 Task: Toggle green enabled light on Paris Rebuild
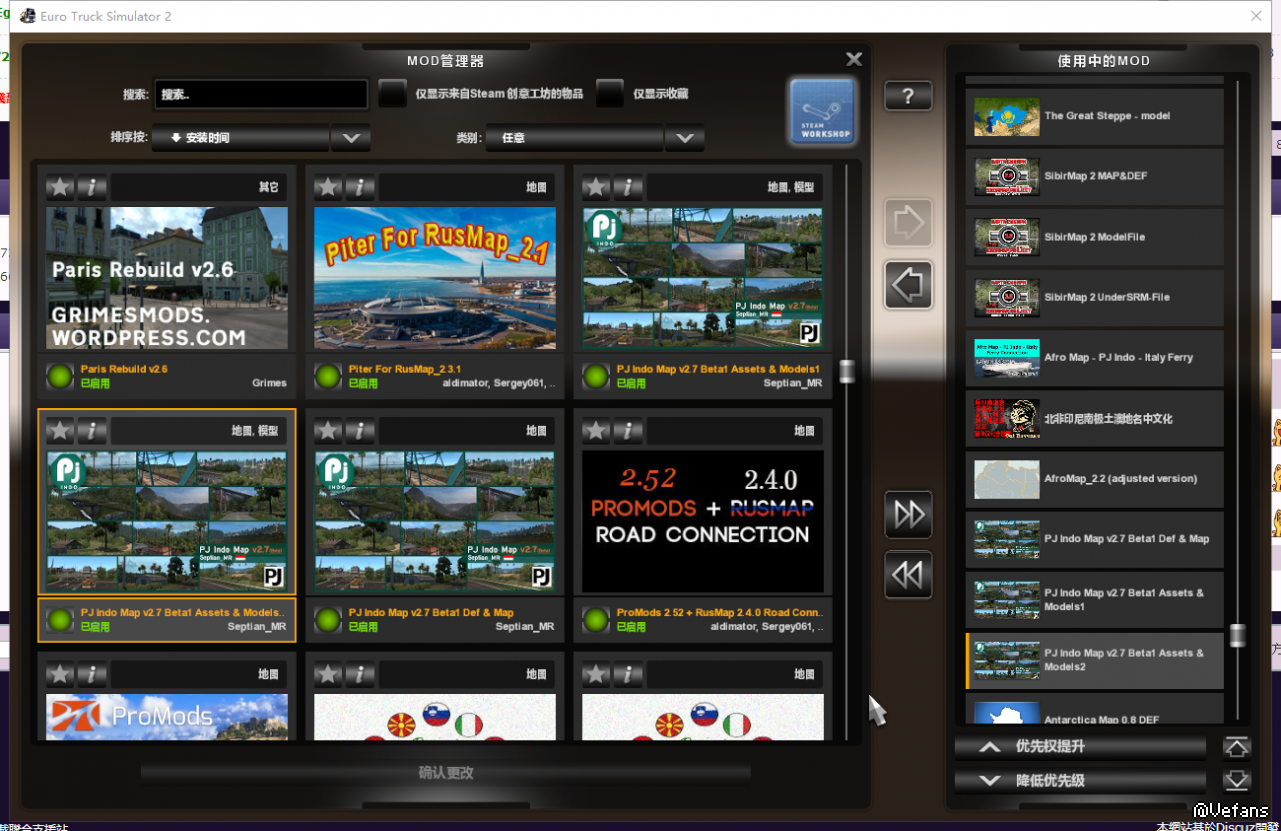(60, 376)
